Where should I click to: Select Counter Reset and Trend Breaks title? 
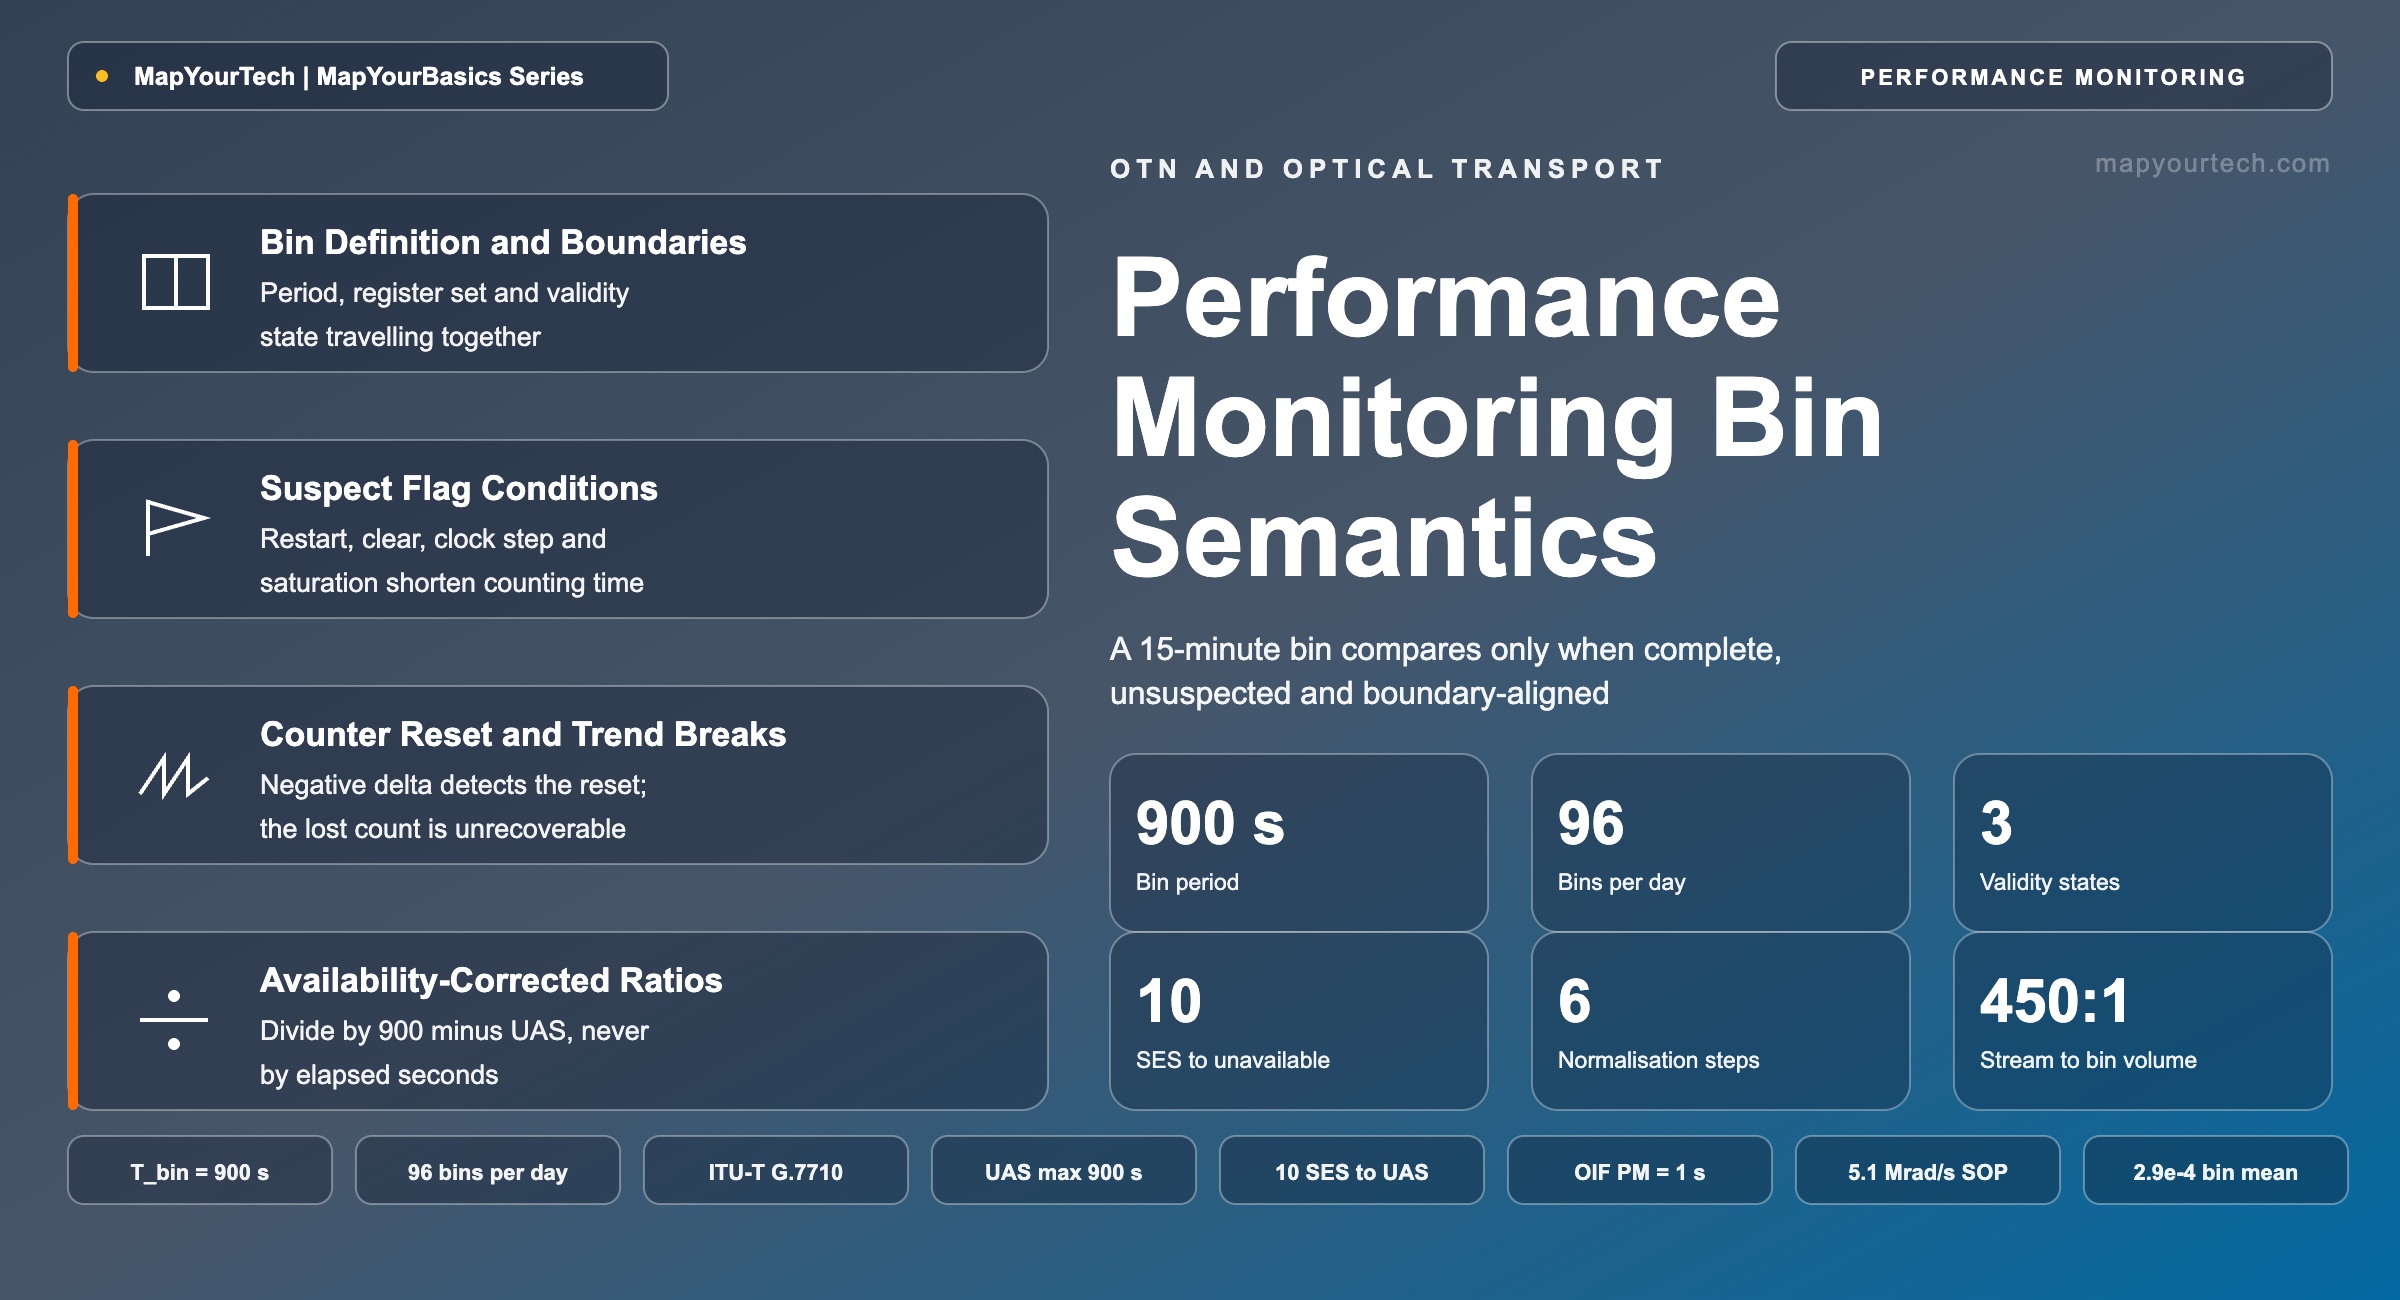click(523, 734)
